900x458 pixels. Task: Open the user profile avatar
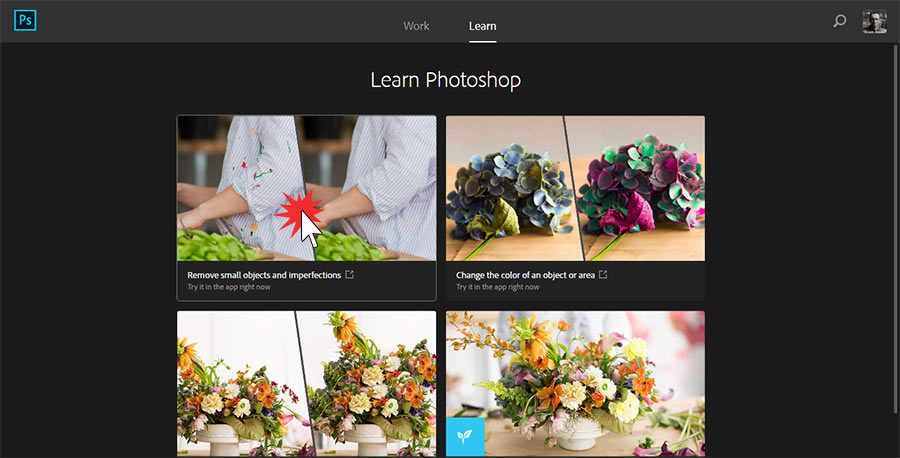pos(874,22)
